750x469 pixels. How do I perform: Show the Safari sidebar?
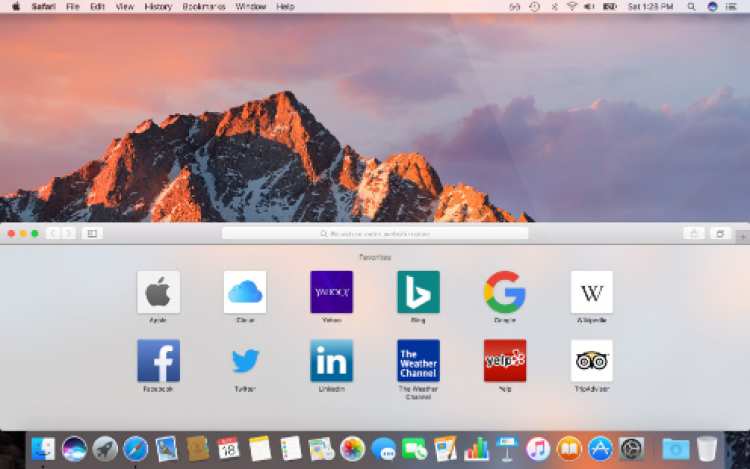click(92, 233)
